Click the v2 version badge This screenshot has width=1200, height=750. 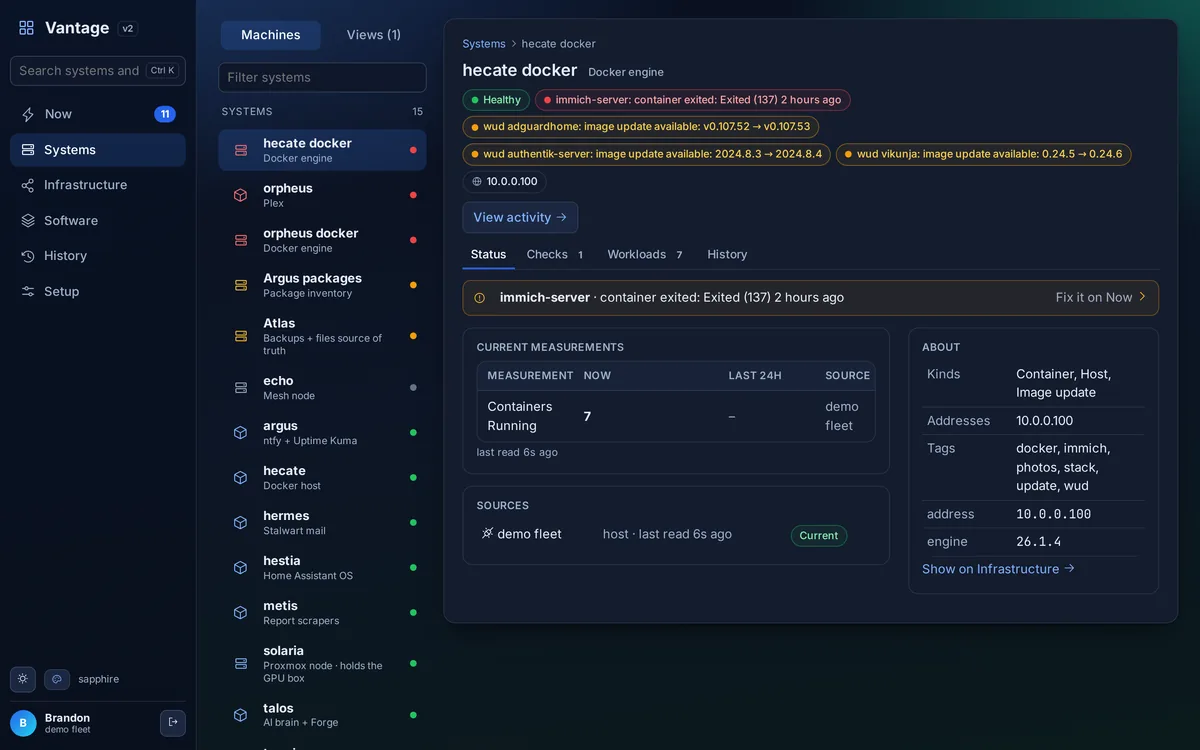pyautogui.click(x=128, y=28)
